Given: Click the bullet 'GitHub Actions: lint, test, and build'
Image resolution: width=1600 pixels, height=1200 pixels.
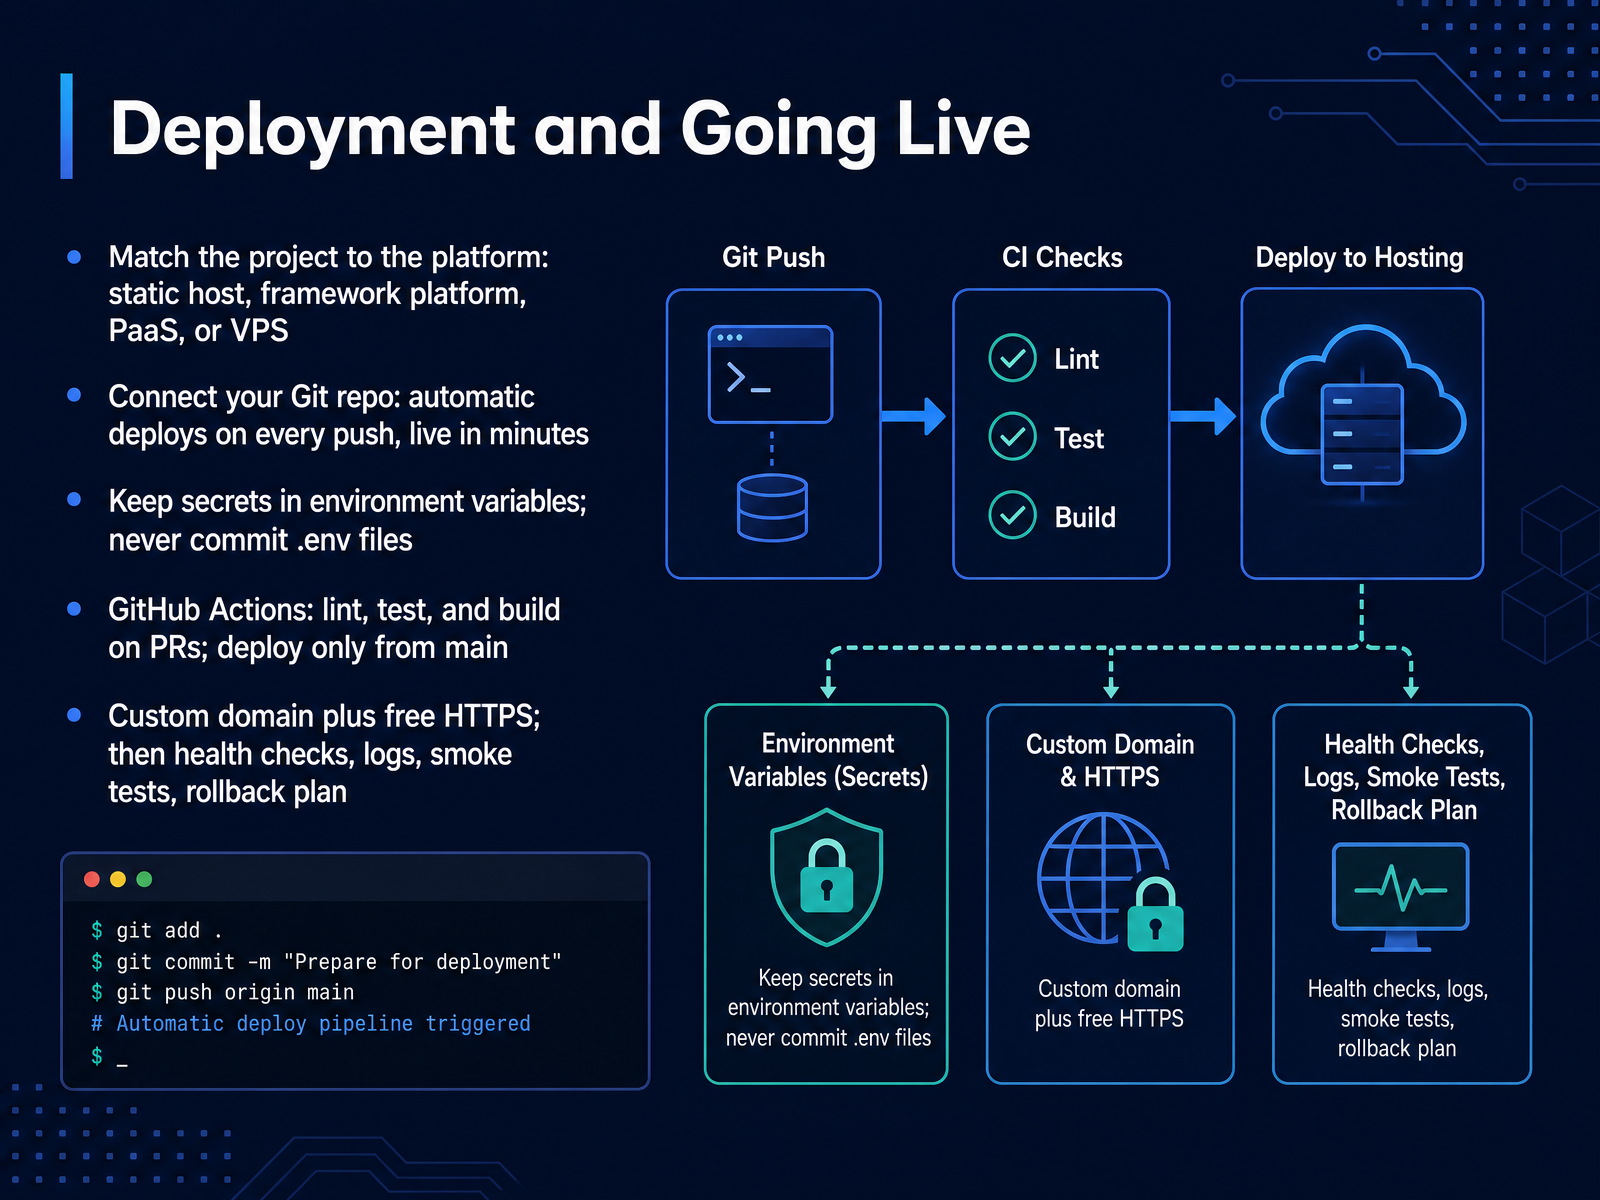Looking at the screenshot, I should pos(334,628).
